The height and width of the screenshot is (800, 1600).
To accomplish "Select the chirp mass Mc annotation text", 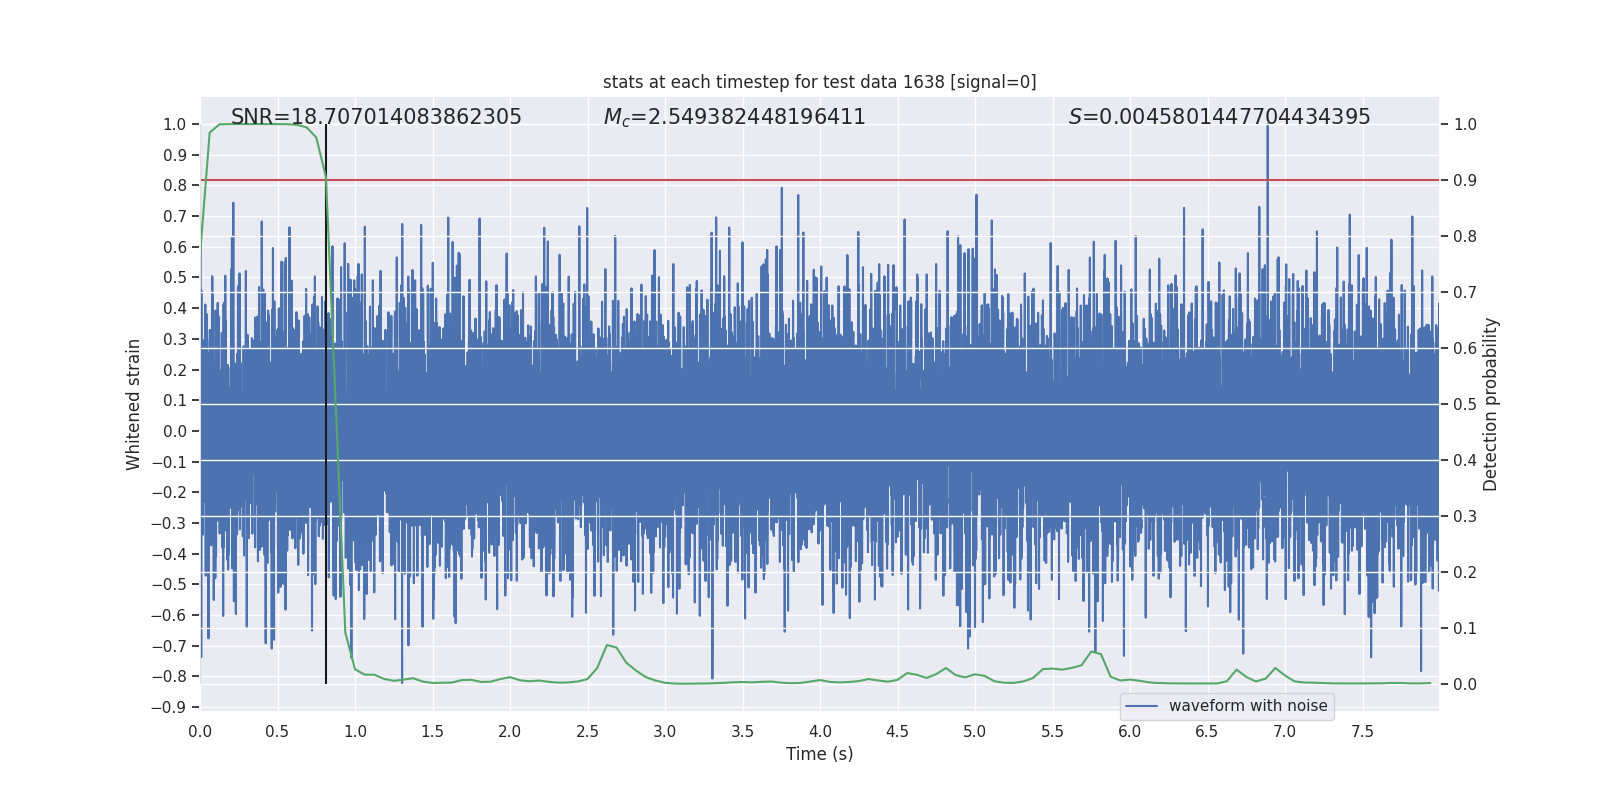I will click(x=734, y=117).
